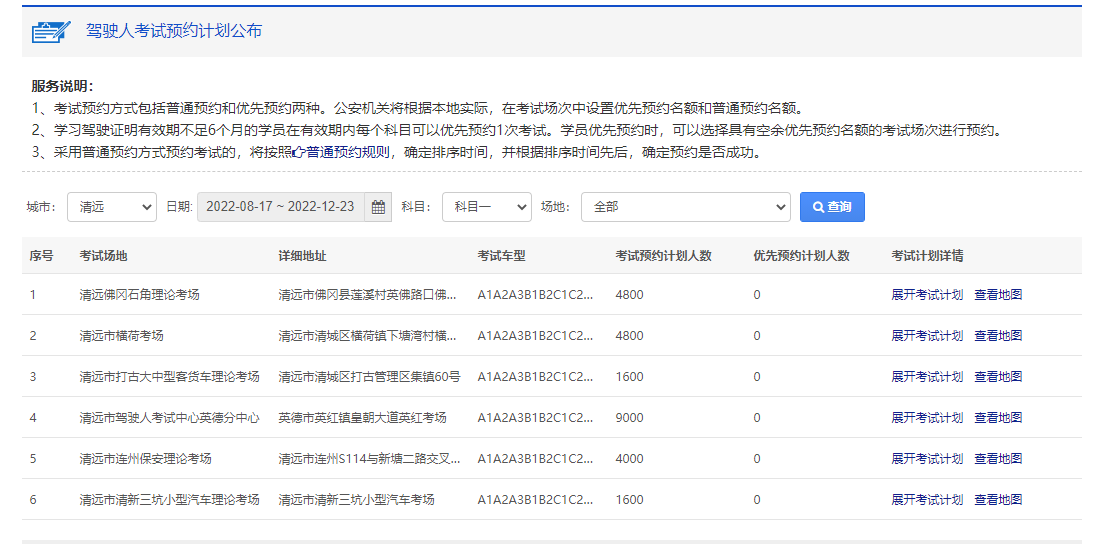
Task: Expand exam plan for 清远佛冈石角理论考场
Action: [x=927, y=295]
